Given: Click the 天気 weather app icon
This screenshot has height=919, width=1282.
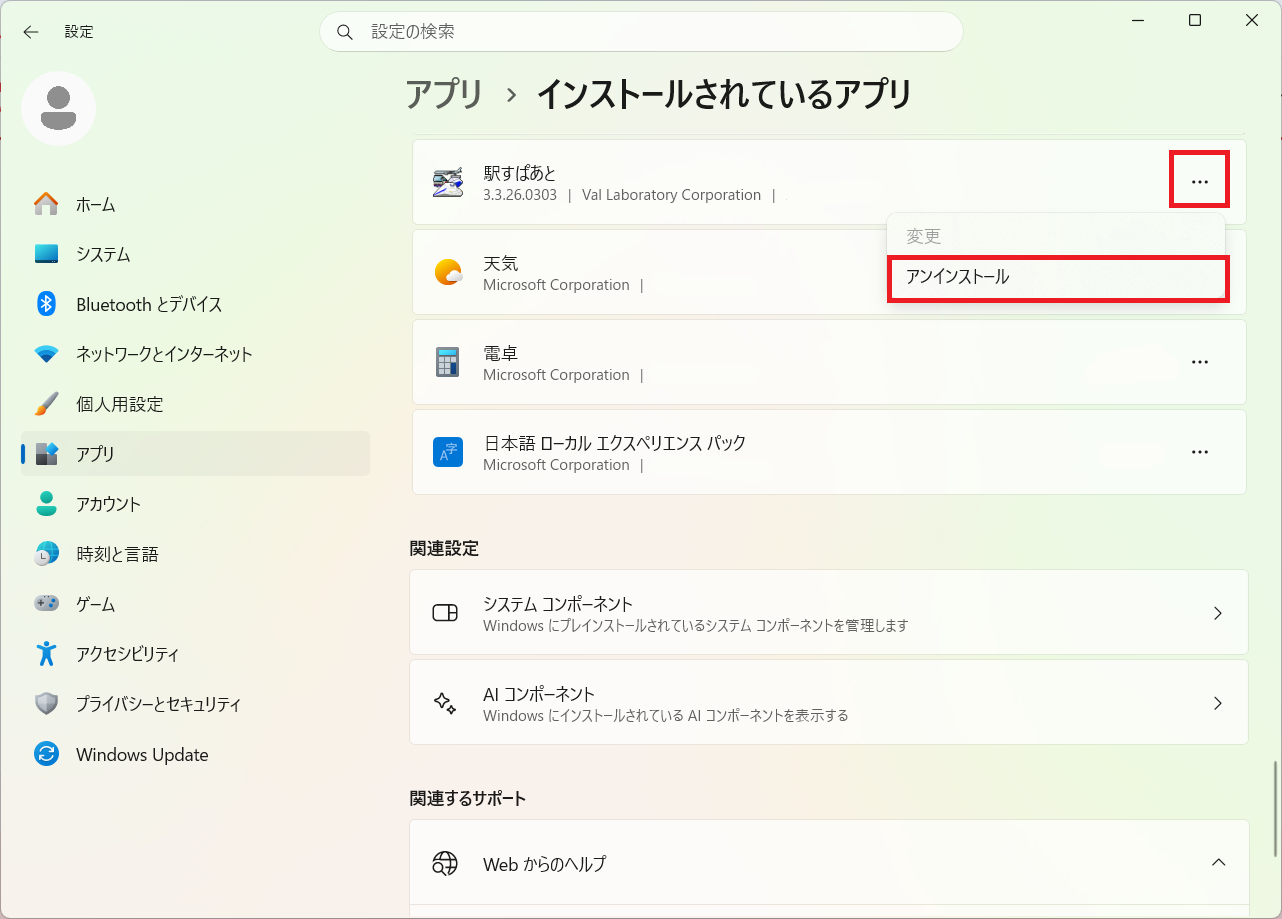Looking at the screenshot, I should point(447,272).
